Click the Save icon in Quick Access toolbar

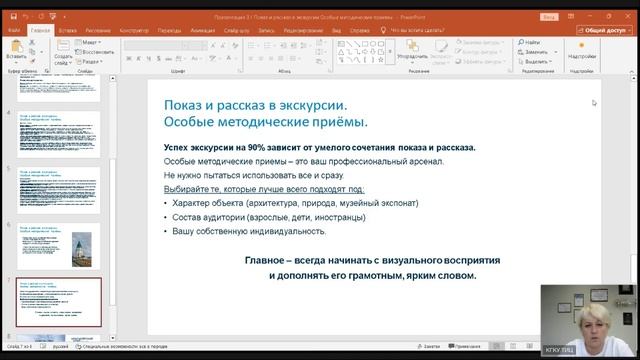coord(14,16)
